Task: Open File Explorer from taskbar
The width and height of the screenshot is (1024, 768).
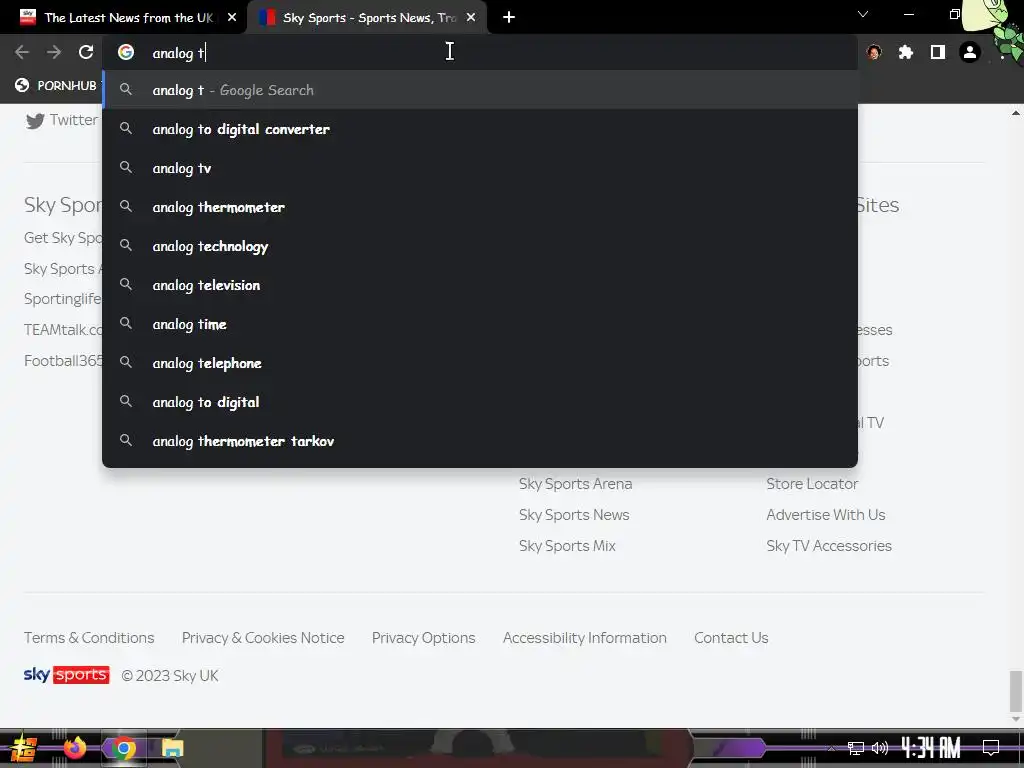Action: coord(172,748)
